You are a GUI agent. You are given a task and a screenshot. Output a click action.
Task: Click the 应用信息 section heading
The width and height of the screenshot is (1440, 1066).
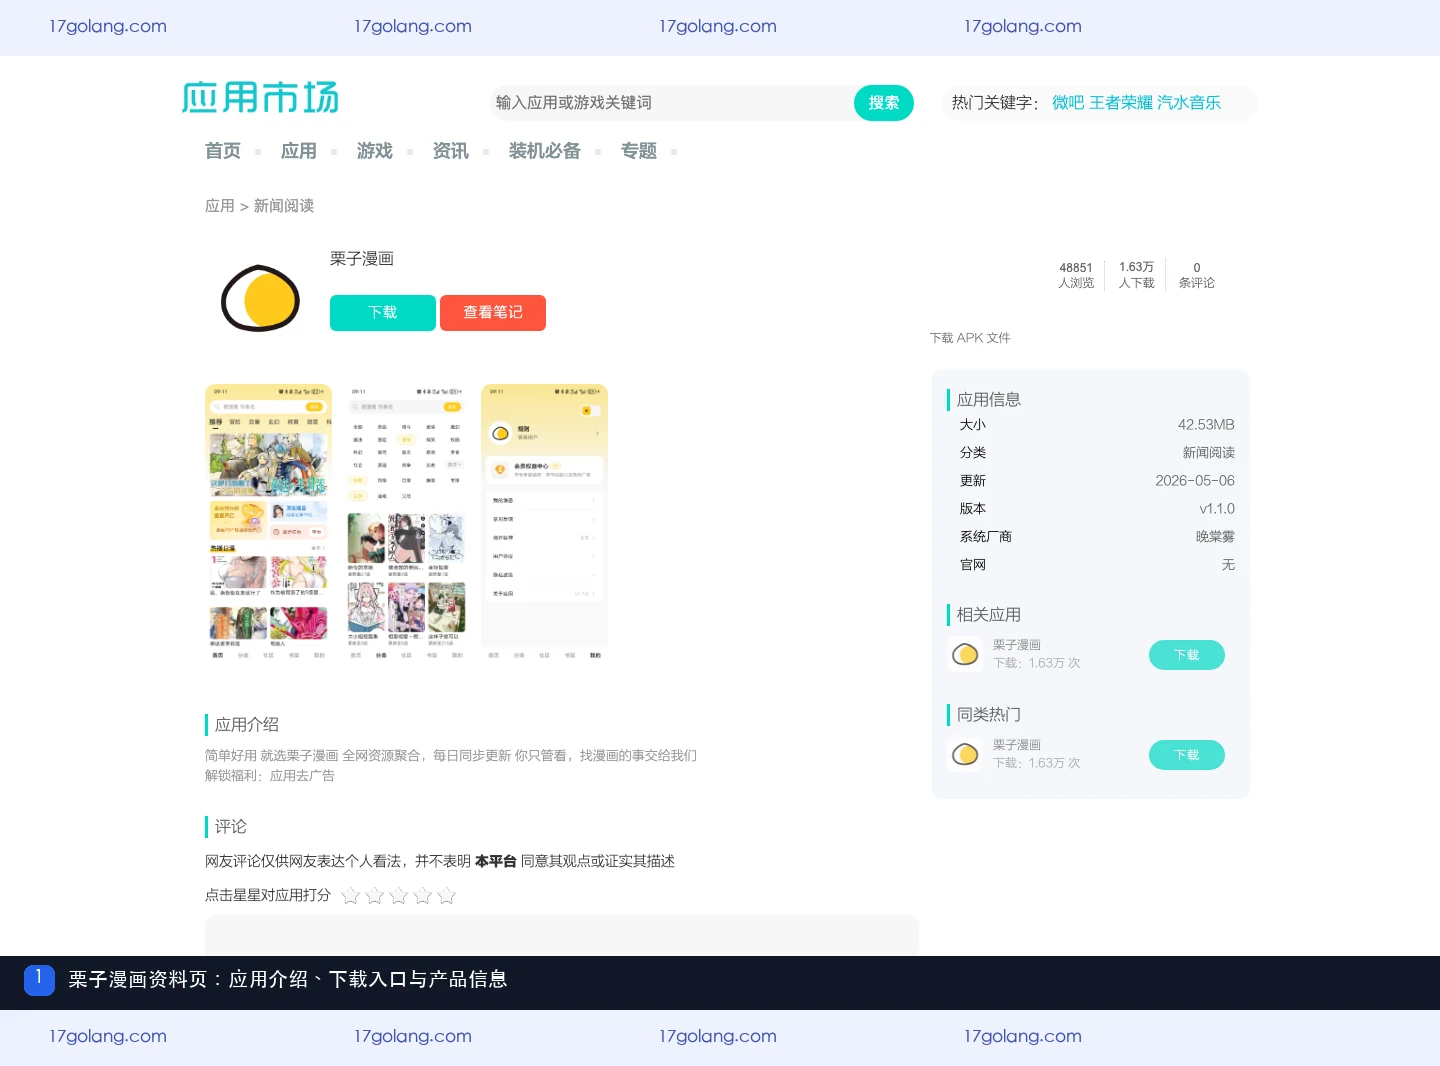(x=989, y=400)
